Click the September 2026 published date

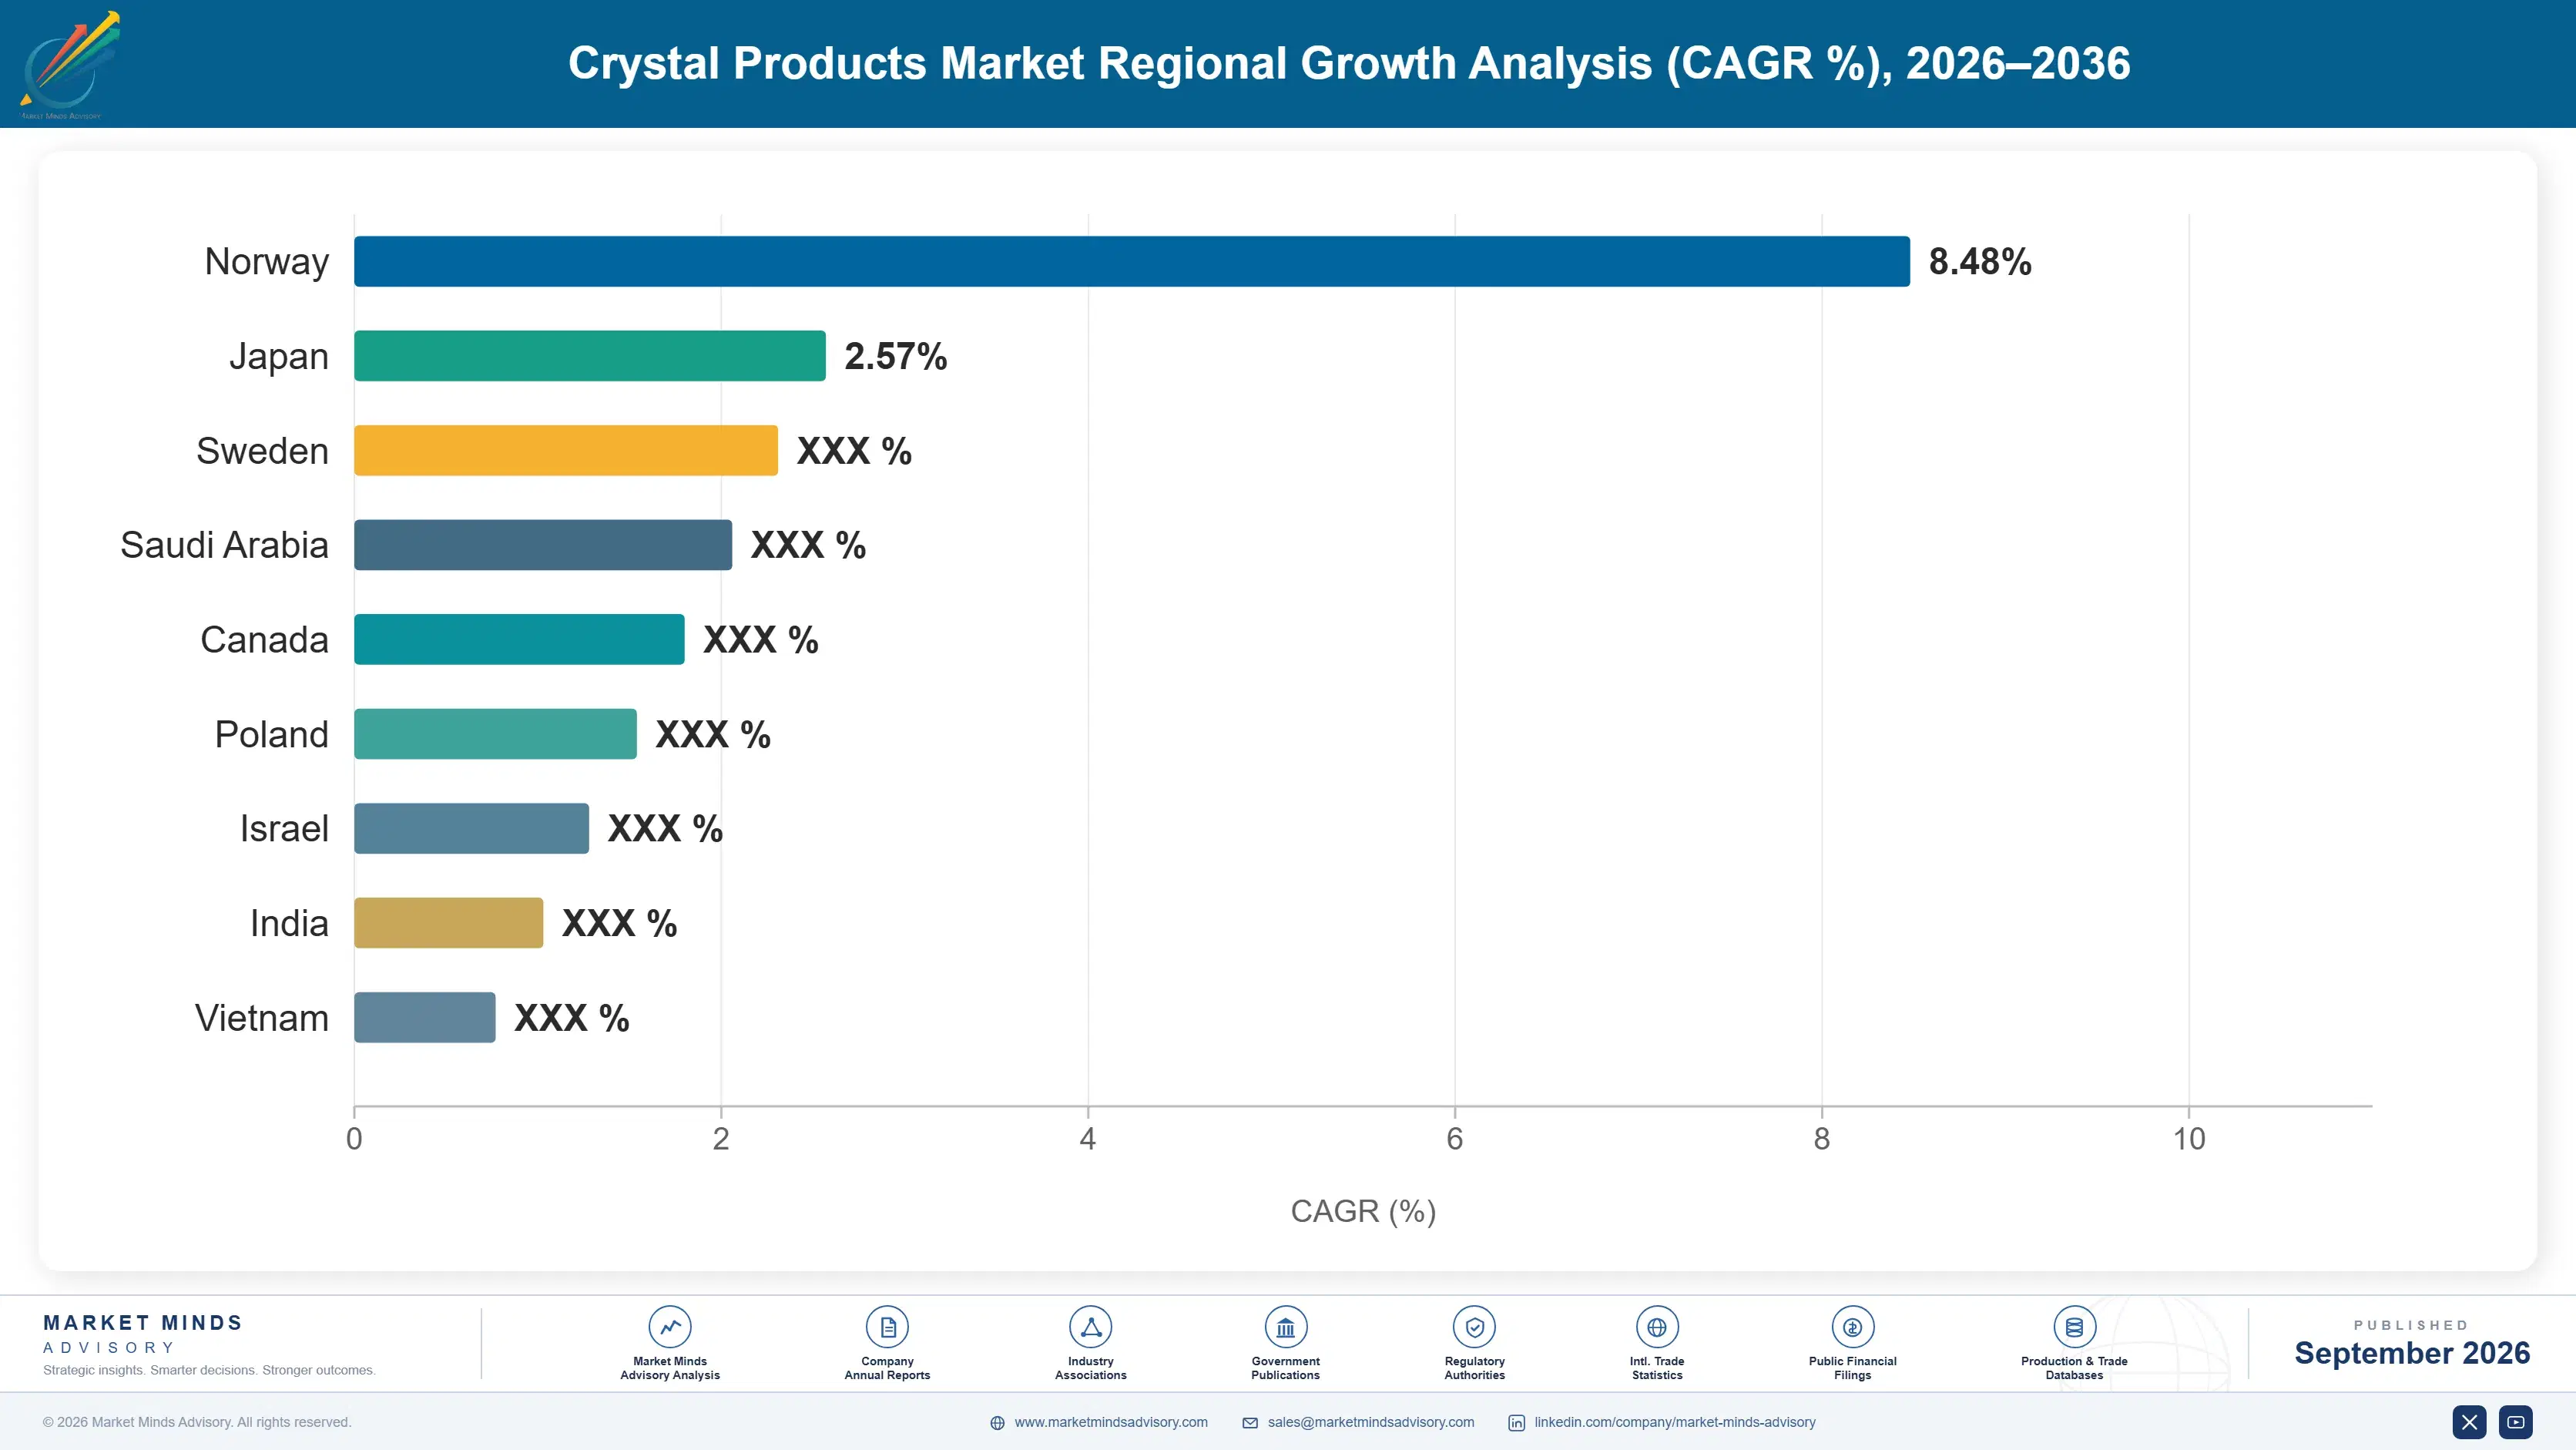click(x=2411, y=1353)
